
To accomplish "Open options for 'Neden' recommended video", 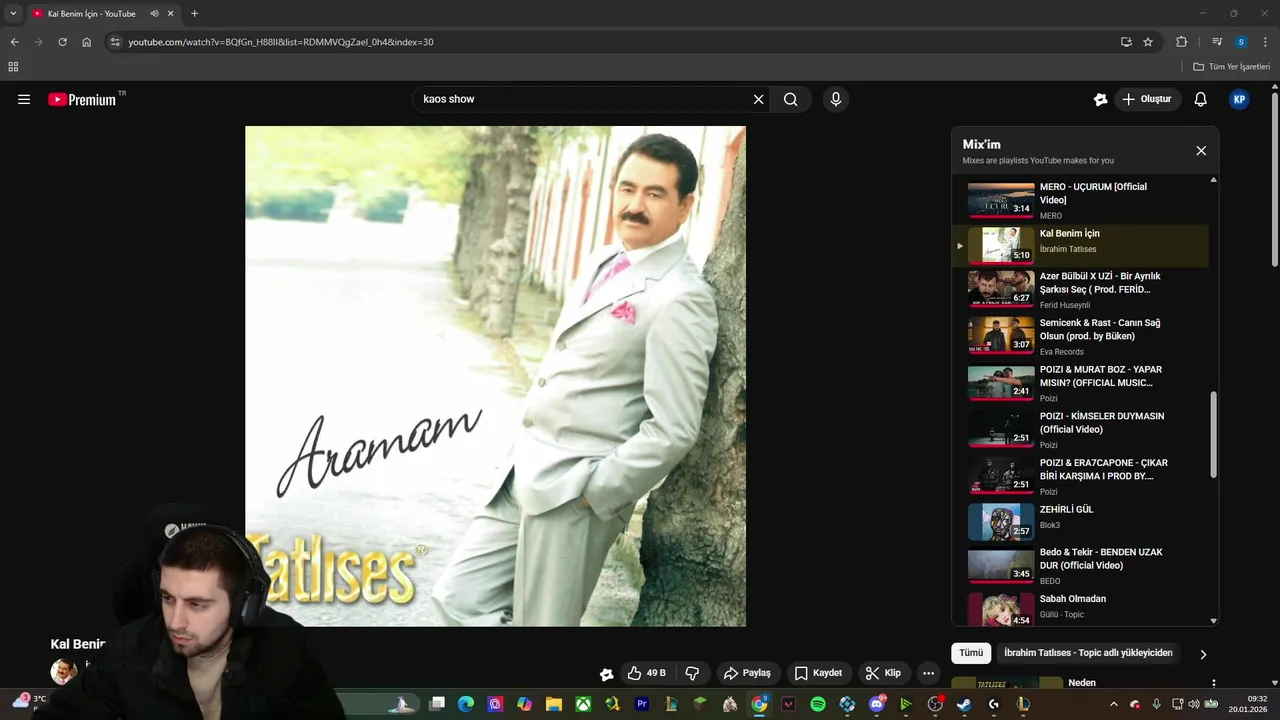I will pos(1214,684).
